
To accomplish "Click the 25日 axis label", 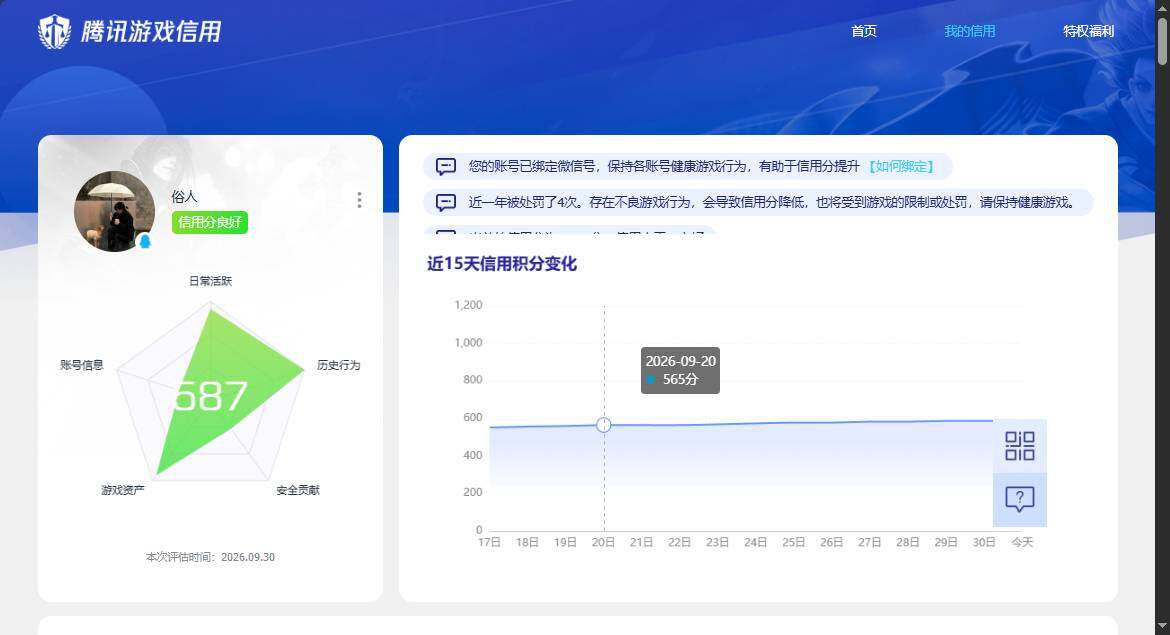I will click(793, 542).
